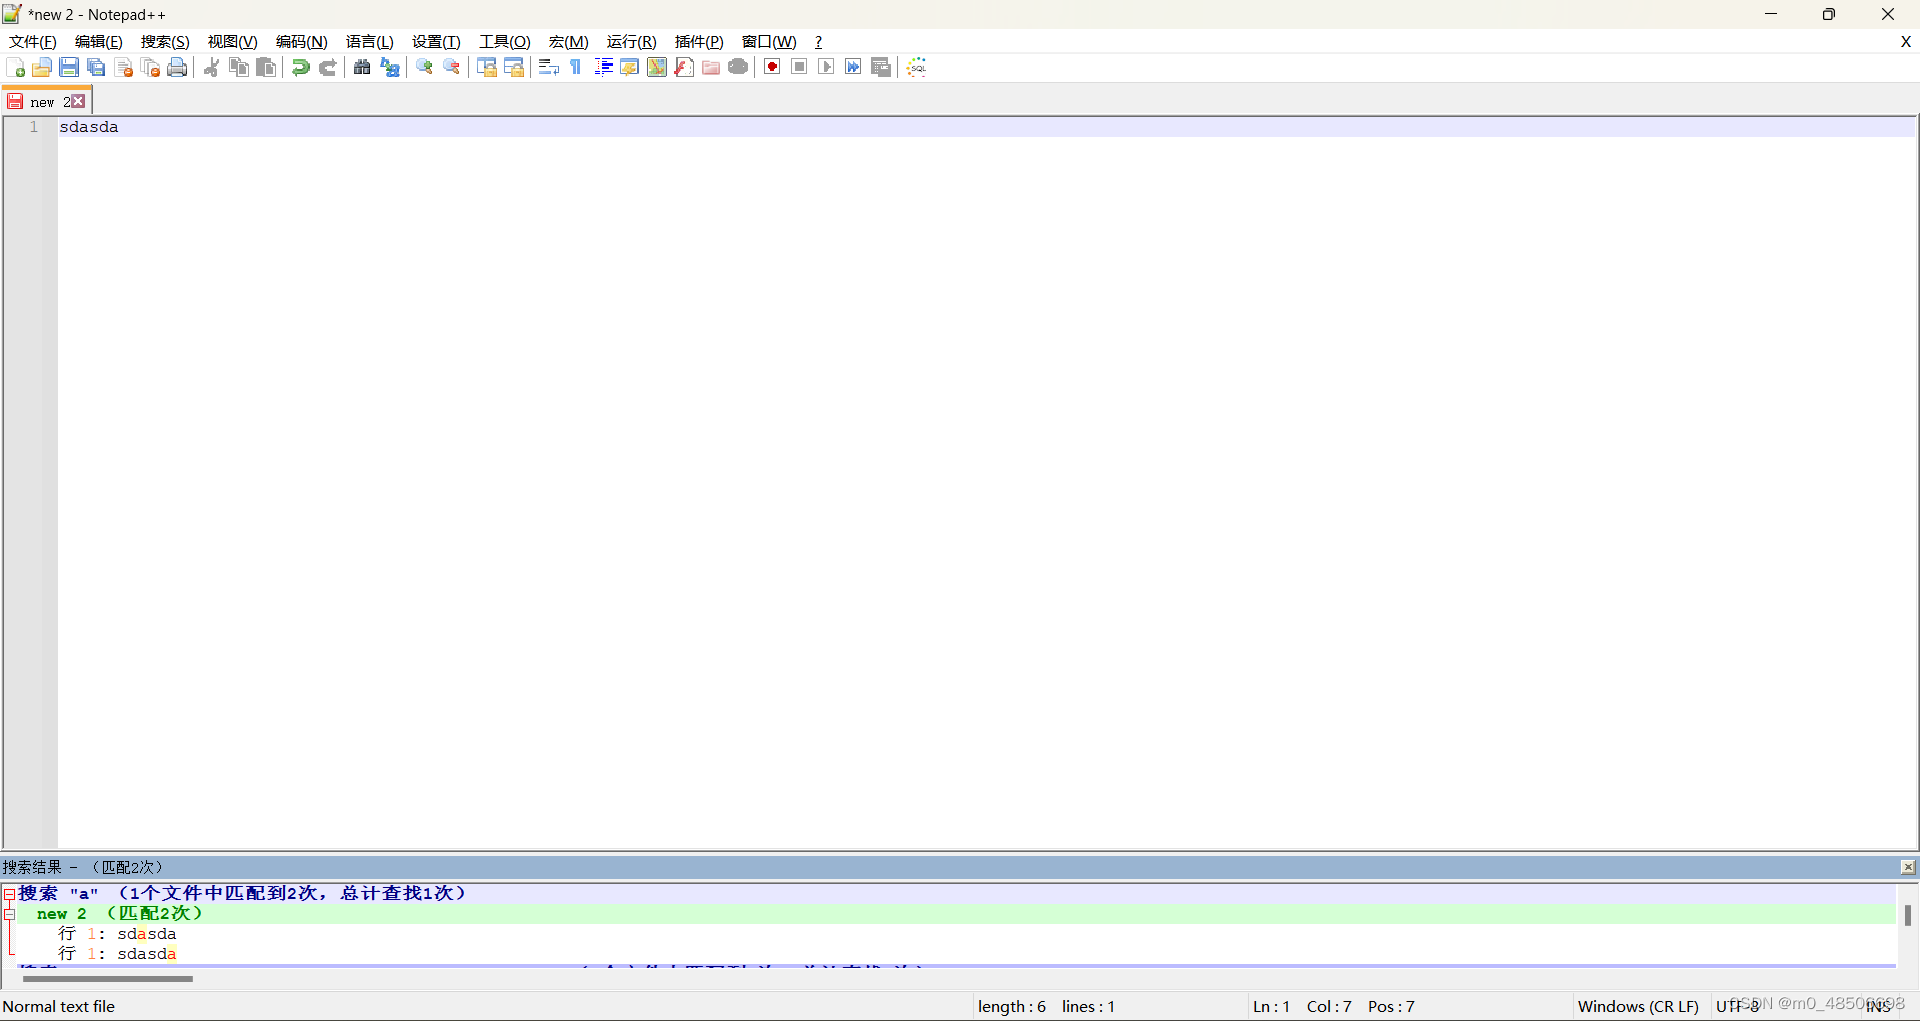
Task: Click Normal text file status entry
Action: tap(59, 1006)
